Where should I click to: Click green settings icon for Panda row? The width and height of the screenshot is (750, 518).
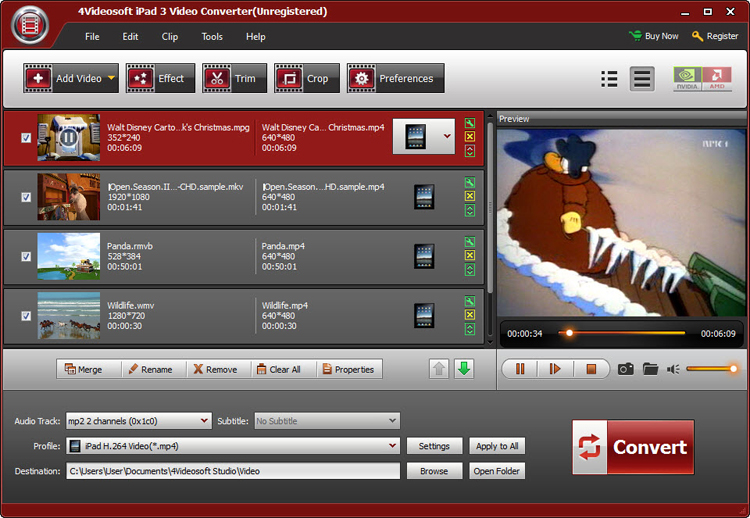point(470,242)
